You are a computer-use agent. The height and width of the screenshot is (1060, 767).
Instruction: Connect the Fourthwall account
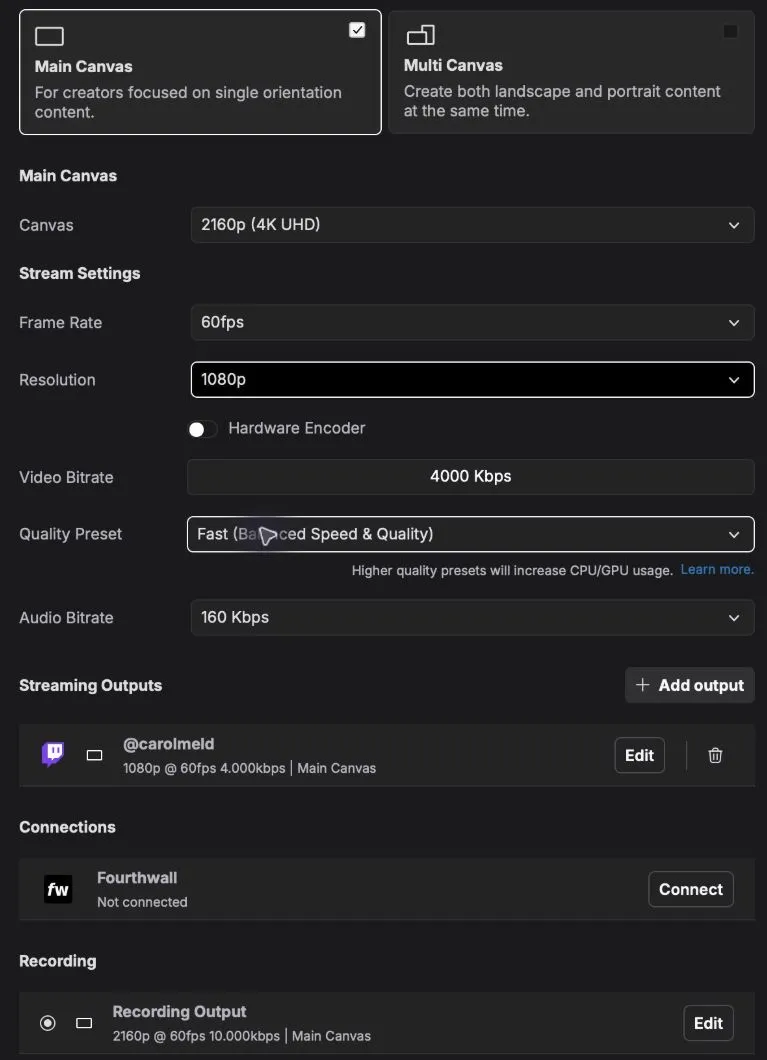click(691, 889)
